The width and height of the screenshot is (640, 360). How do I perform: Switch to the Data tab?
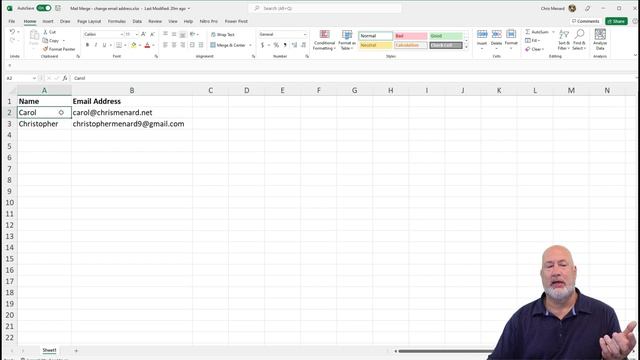(x=137, y=21)
